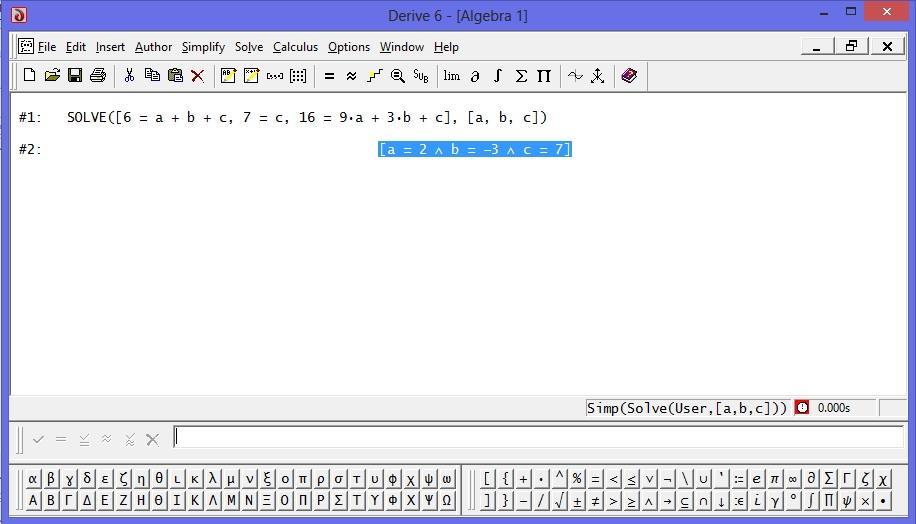The width and height of the screenshot is (916, 524).
Task: Click the Cut scissors icon
Action: 129,75
